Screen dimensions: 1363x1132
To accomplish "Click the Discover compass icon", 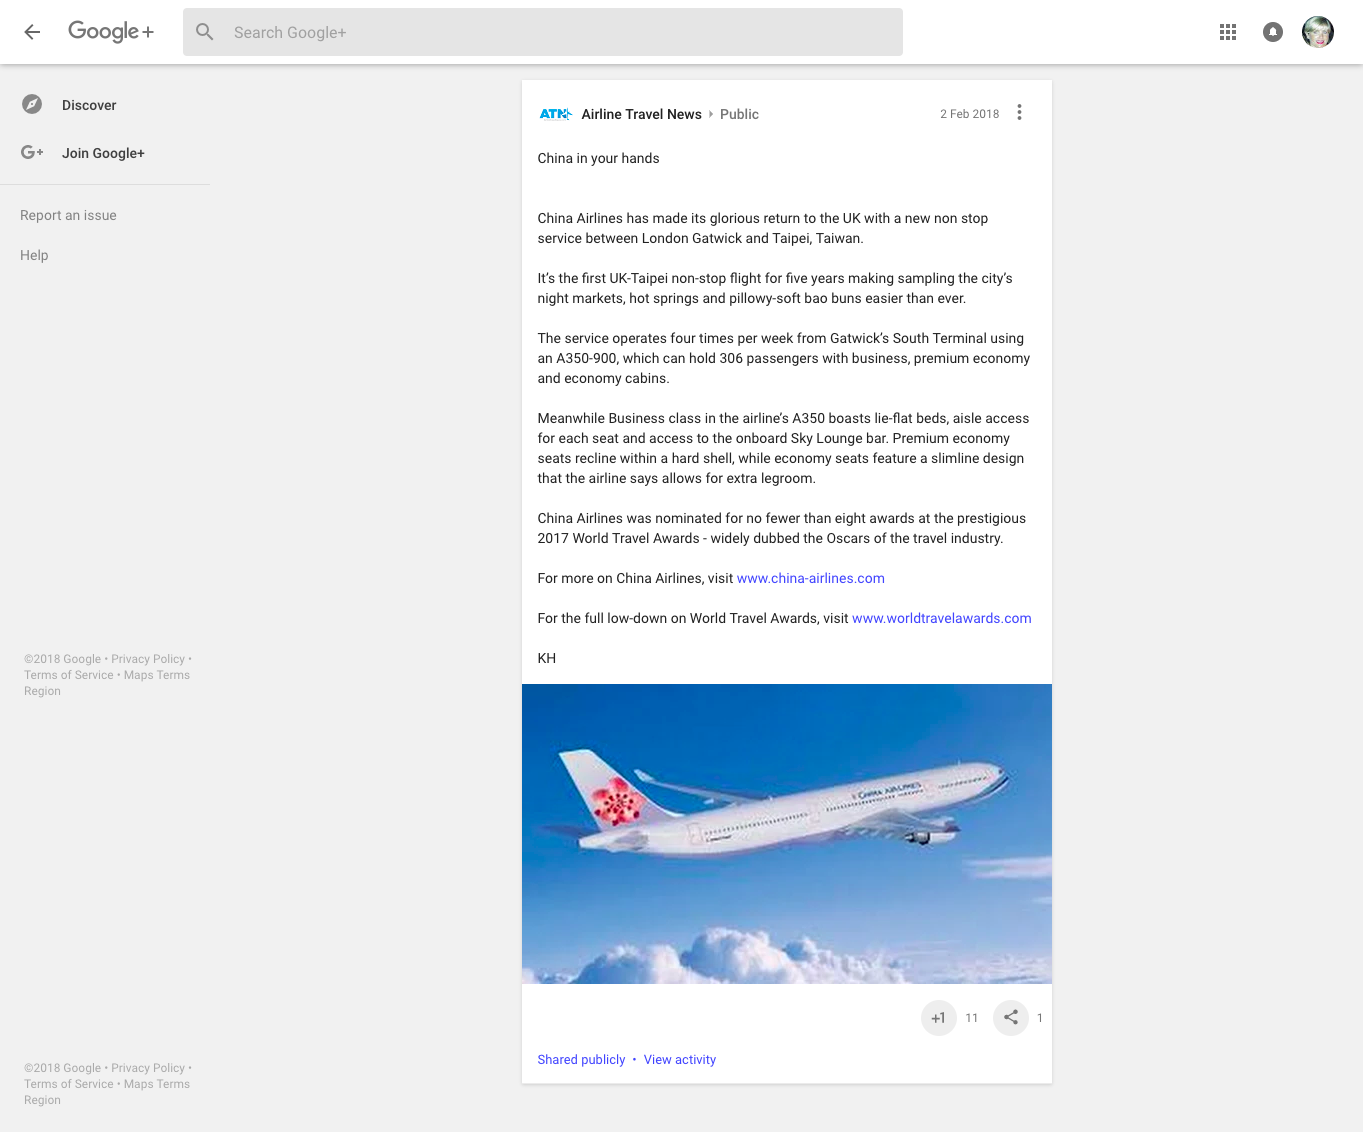I will [32, 104].
